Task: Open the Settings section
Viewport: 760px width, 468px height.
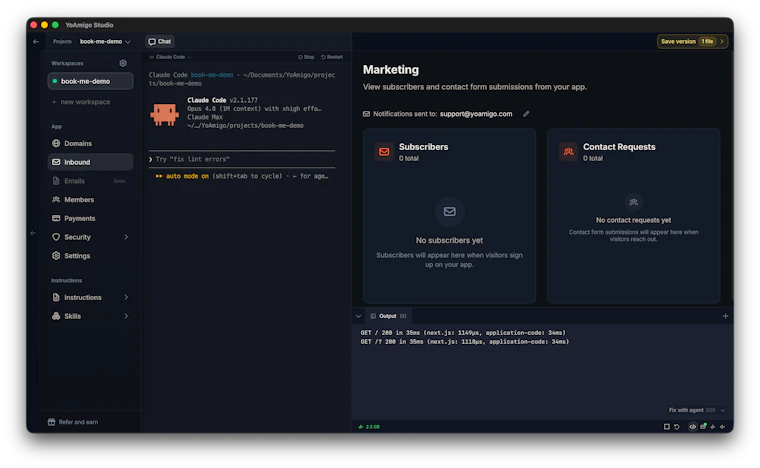Action: [x=91, y=256]
